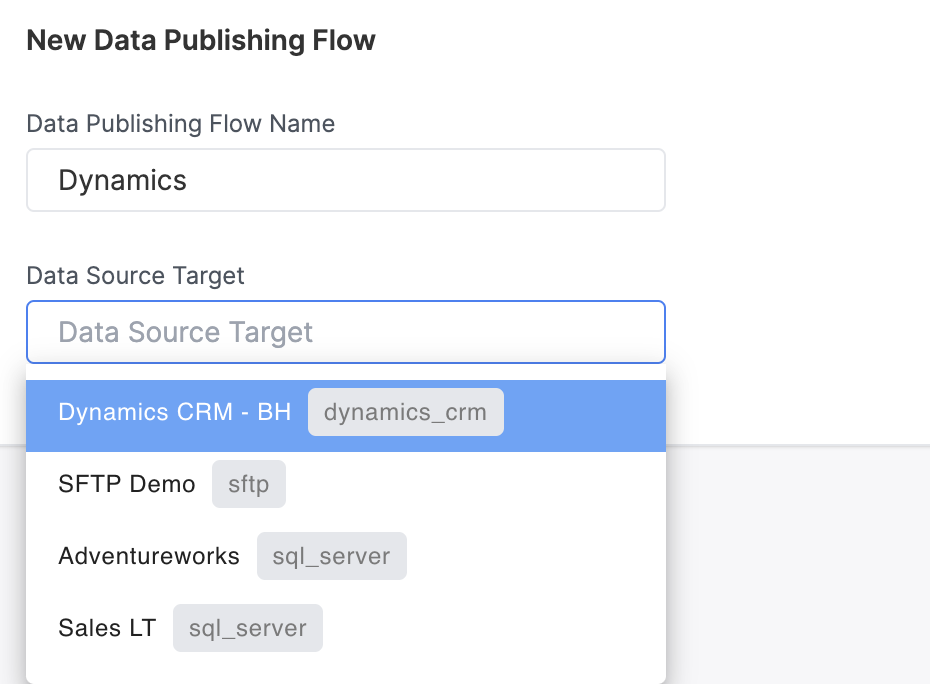Select the Sales LT entry

tap(346, 628)
